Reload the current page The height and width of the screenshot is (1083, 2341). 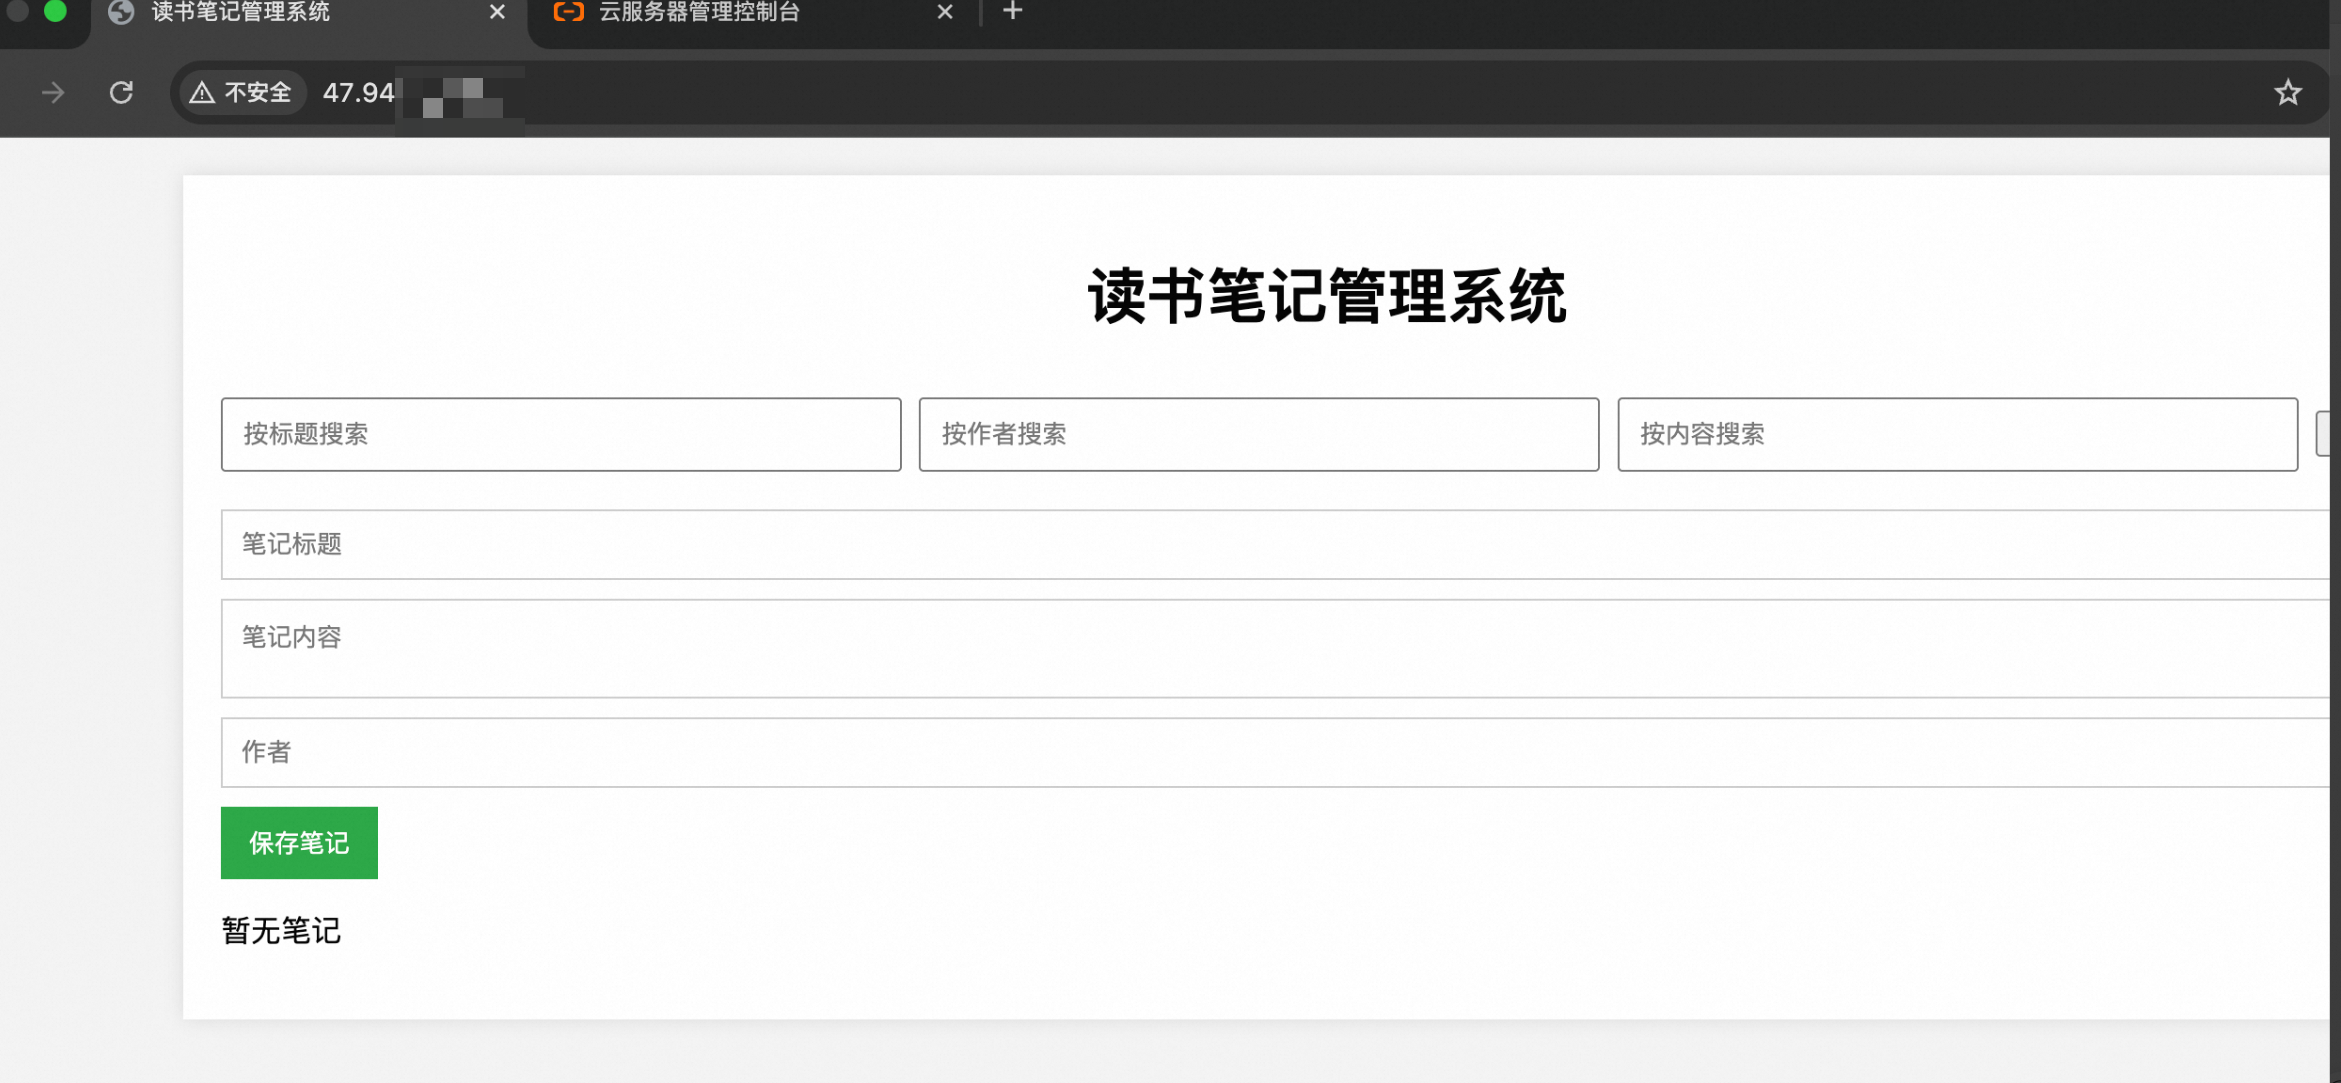point(121,93)
